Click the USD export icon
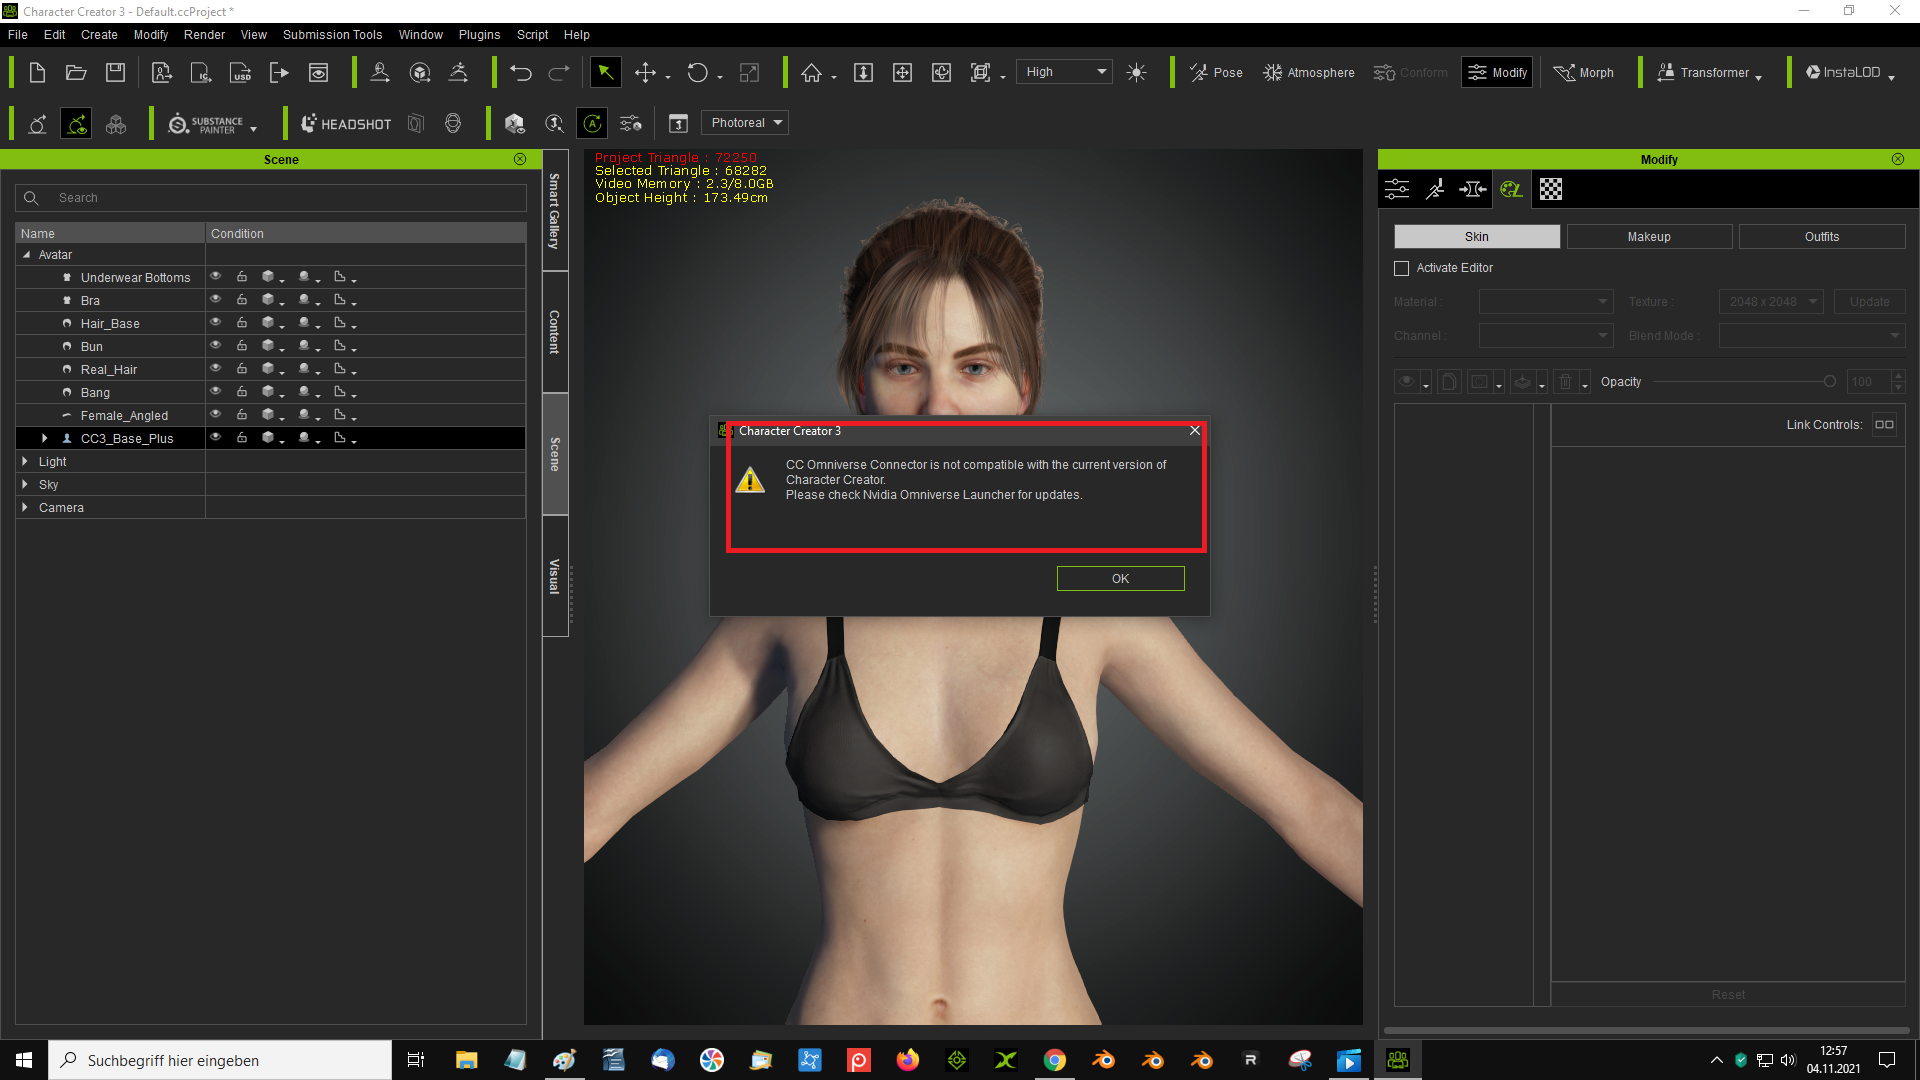 coord(241,72)
